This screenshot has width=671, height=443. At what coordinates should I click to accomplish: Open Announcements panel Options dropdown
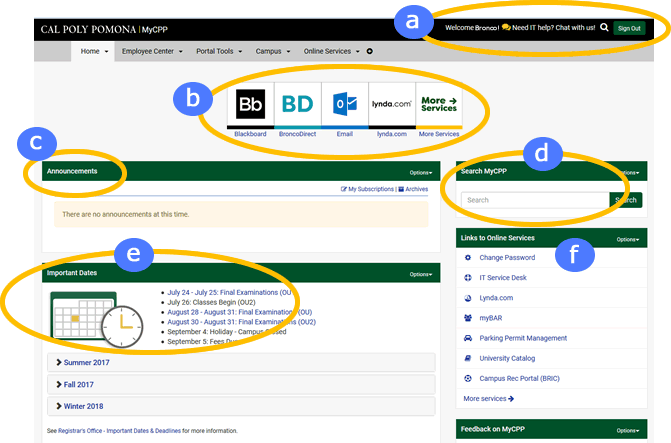pos(421,173)
